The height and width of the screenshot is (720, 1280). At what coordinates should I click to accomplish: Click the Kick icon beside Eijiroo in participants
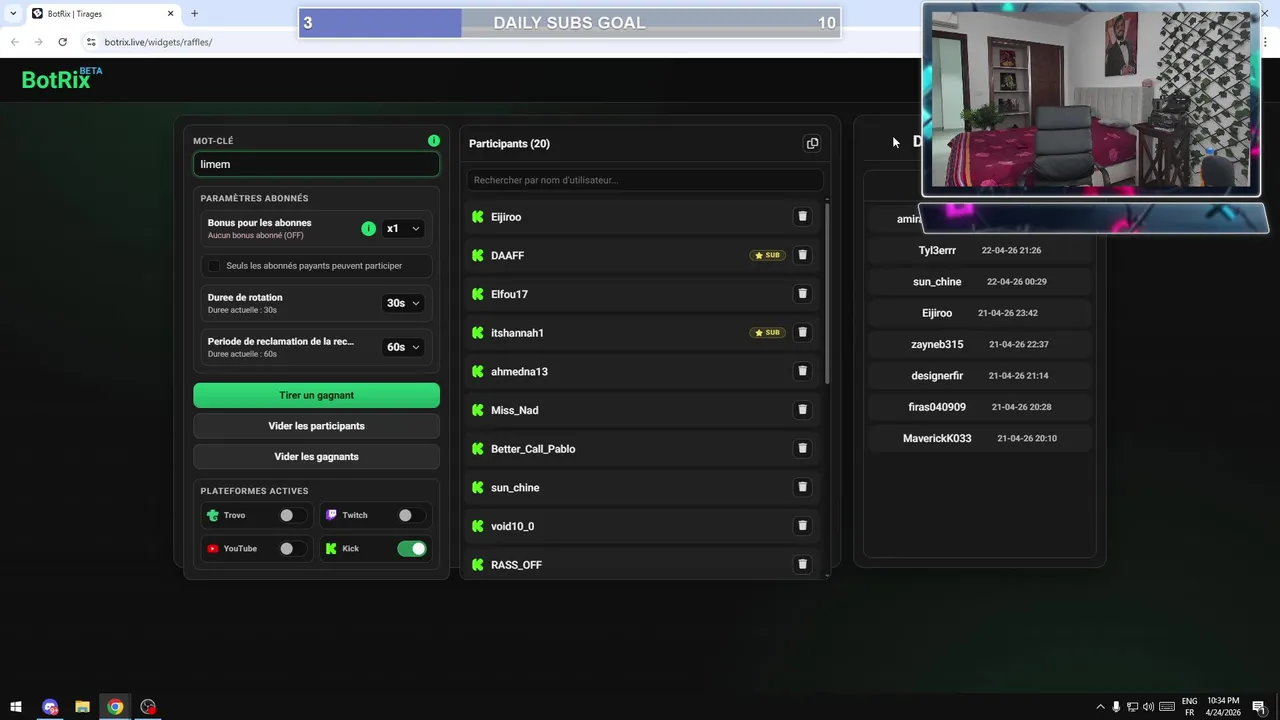[x=477, y=217]
